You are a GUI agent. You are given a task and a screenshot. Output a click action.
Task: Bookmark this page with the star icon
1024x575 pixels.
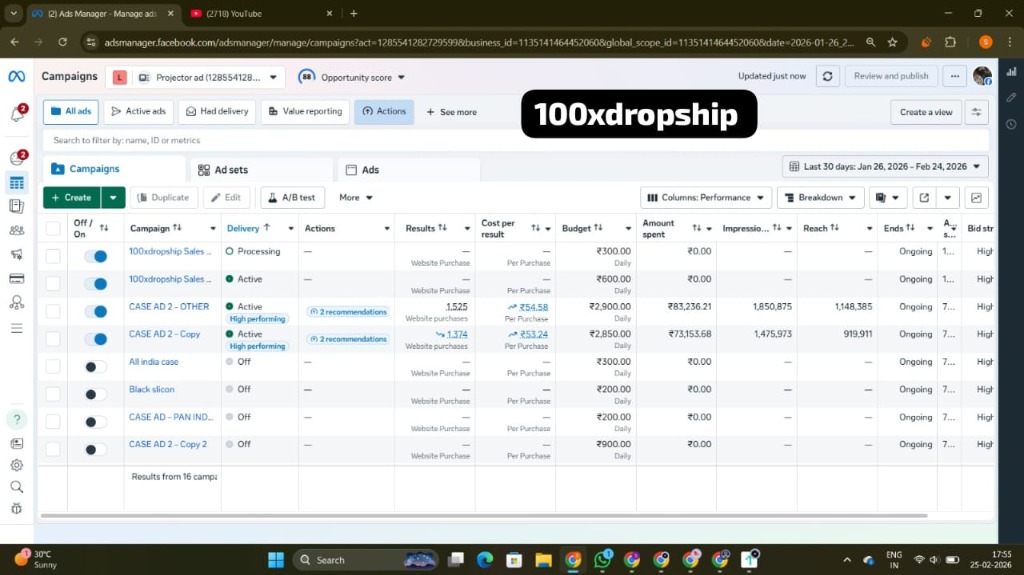click(892, 42)
